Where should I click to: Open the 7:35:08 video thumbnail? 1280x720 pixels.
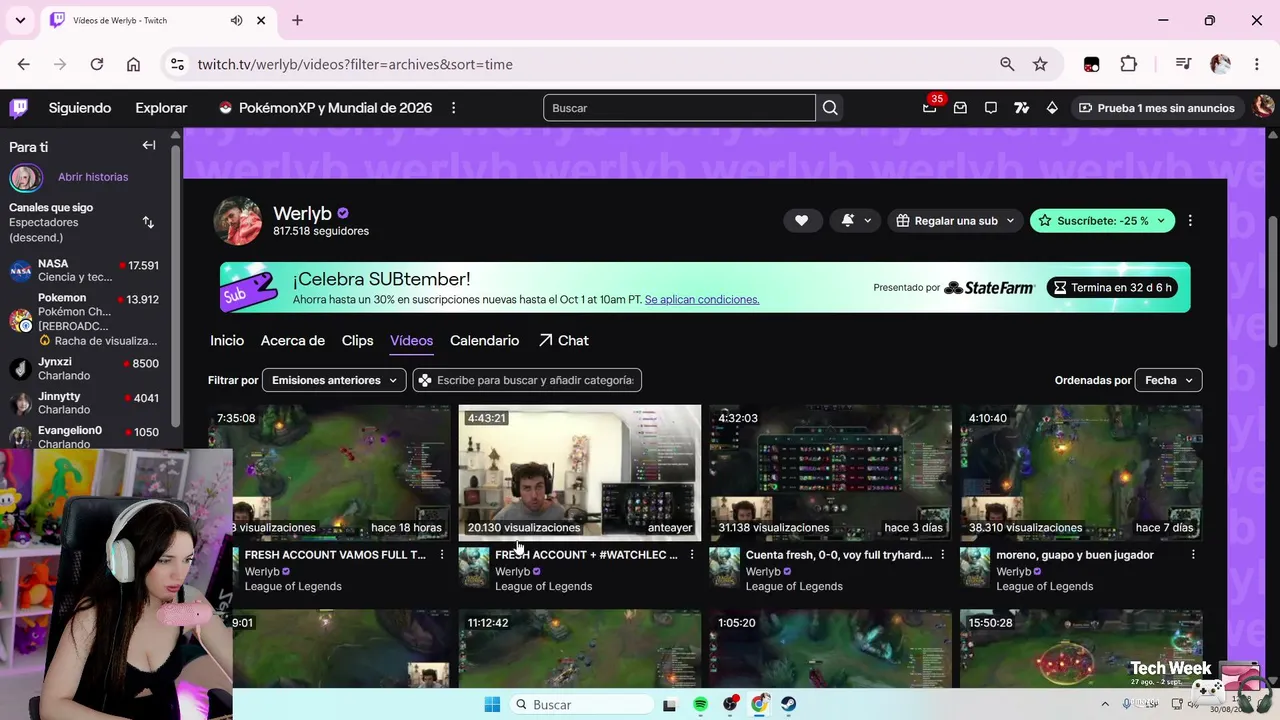[329, 472]
